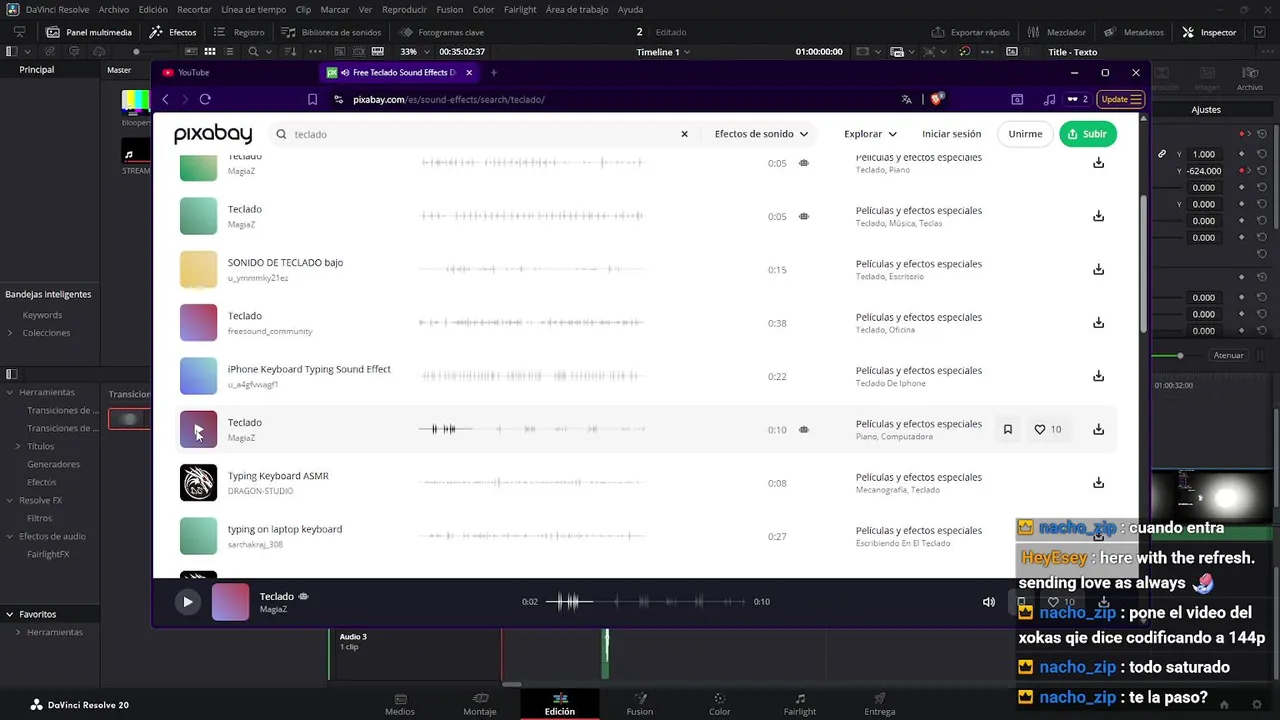This screenshot has width=1280, height=720.
Task: Open the Timeline 1 name dropdown
Action: click(664, 52)
